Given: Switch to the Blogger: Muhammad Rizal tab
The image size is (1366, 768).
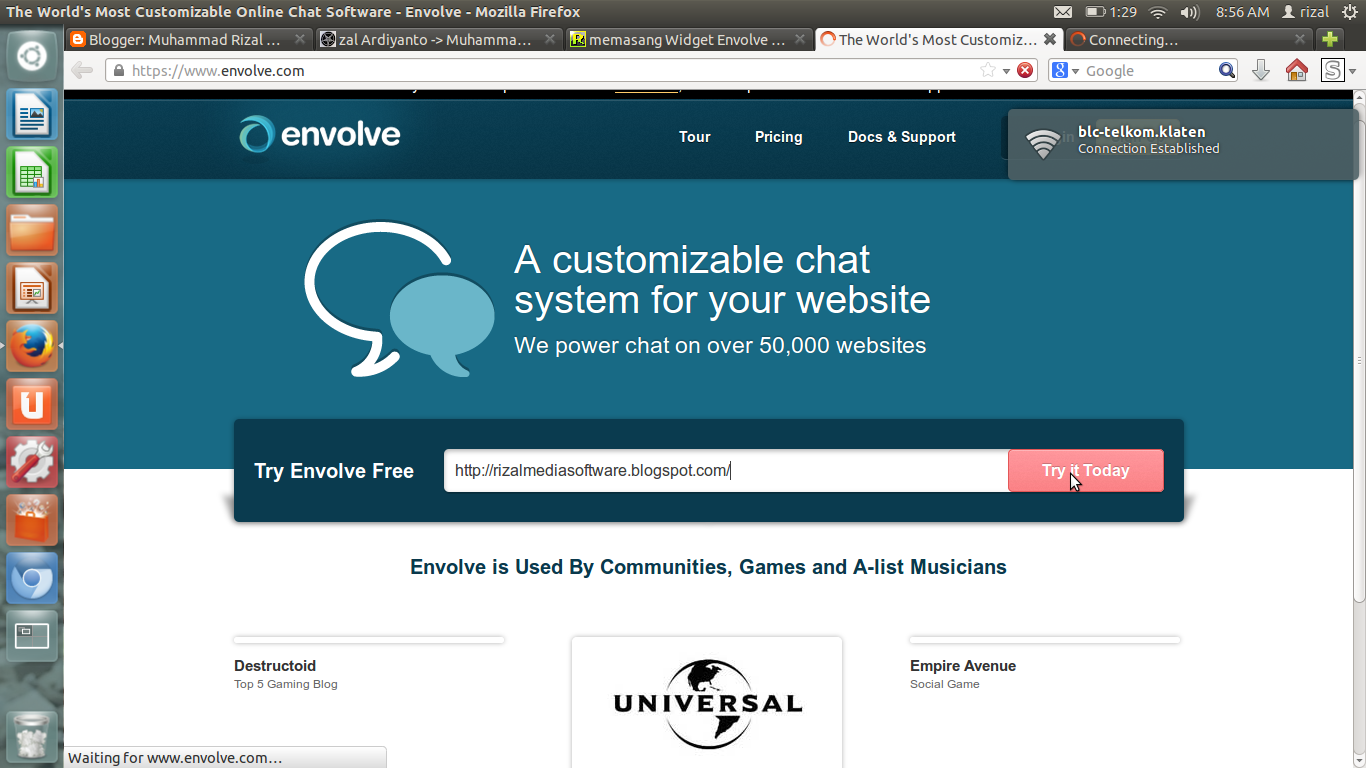Looking at the screenshot, I should pos(190,40).
